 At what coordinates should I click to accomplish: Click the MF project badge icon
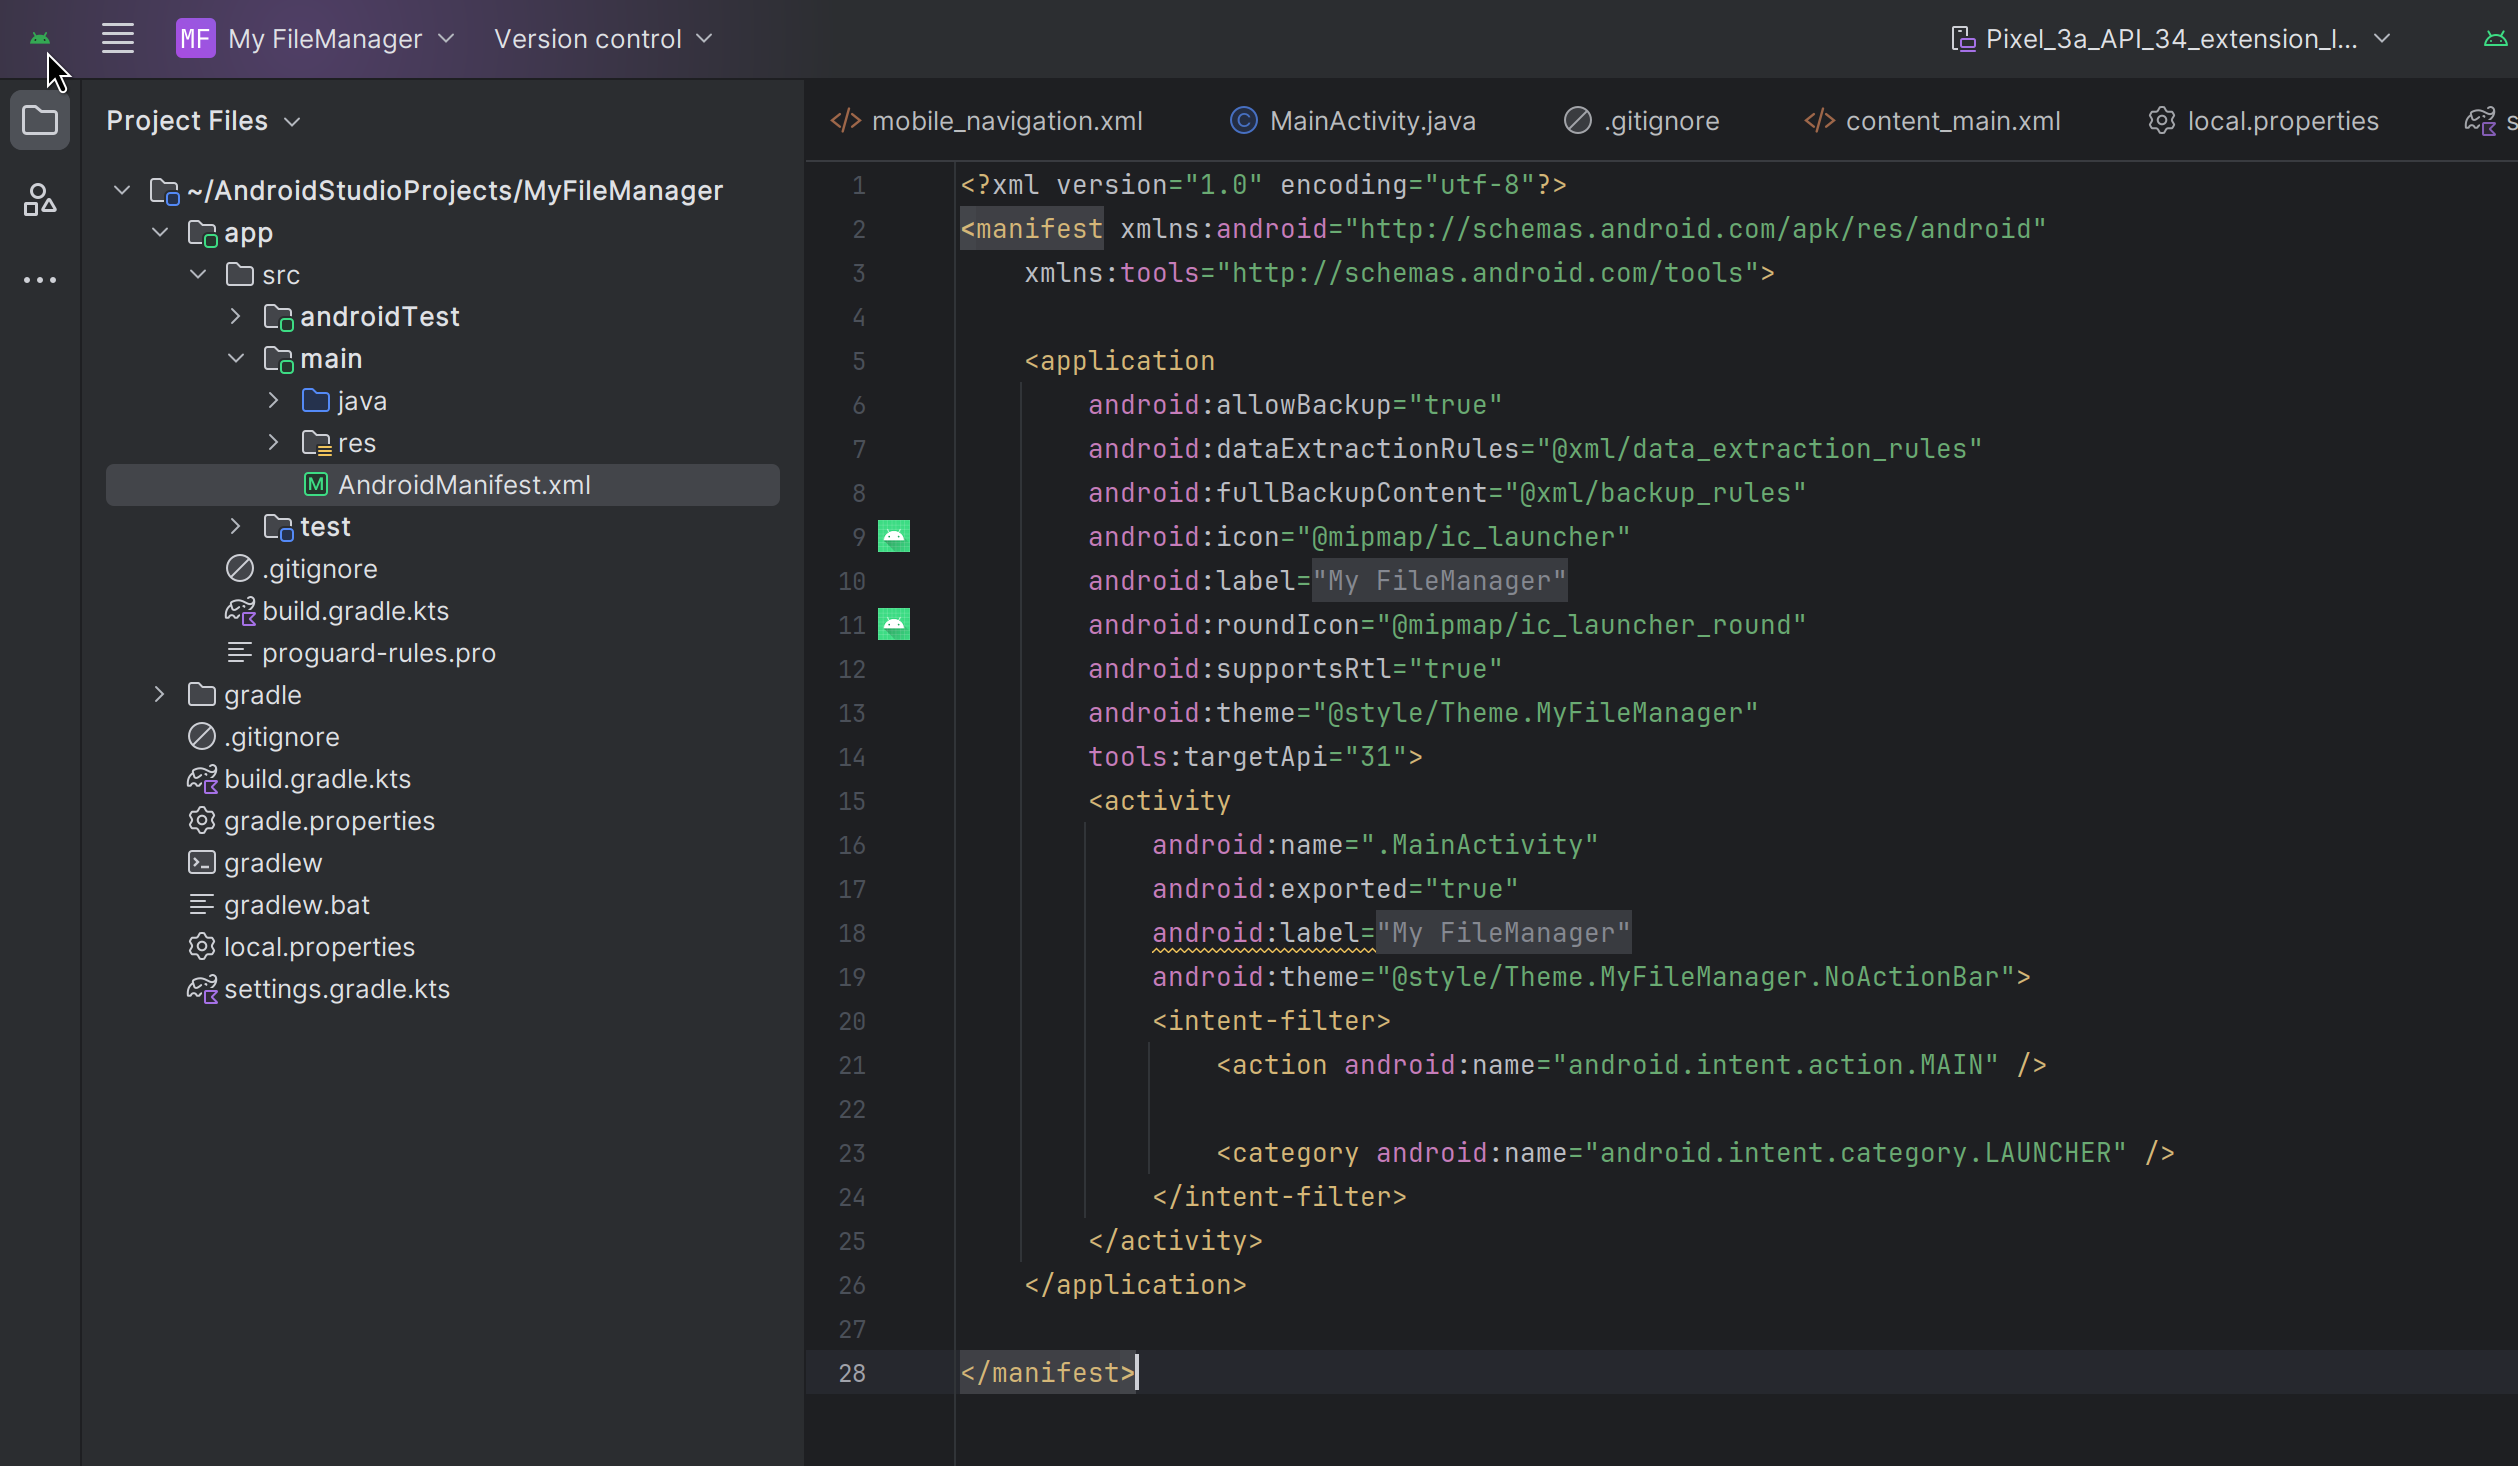pyautogui.click(x=195, y=39)
